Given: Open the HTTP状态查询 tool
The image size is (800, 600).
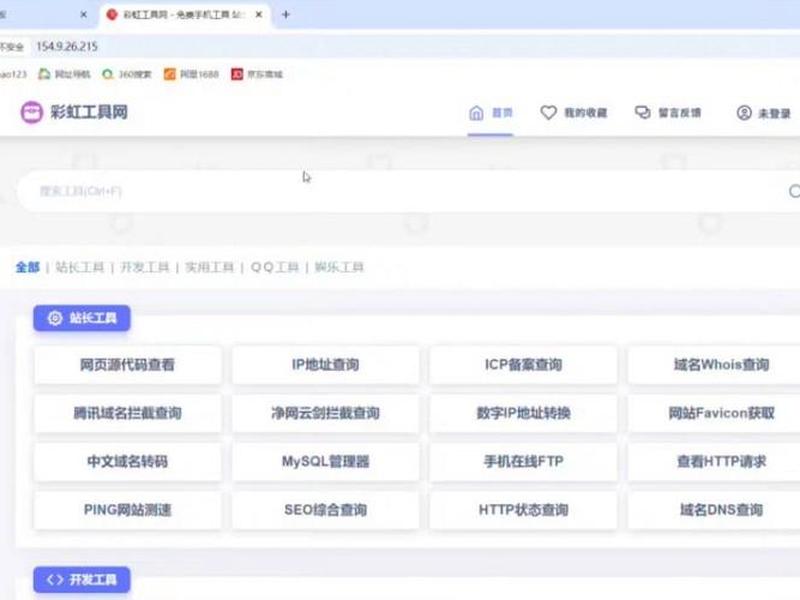Looking at the screenshot, I should click(523, 510).
